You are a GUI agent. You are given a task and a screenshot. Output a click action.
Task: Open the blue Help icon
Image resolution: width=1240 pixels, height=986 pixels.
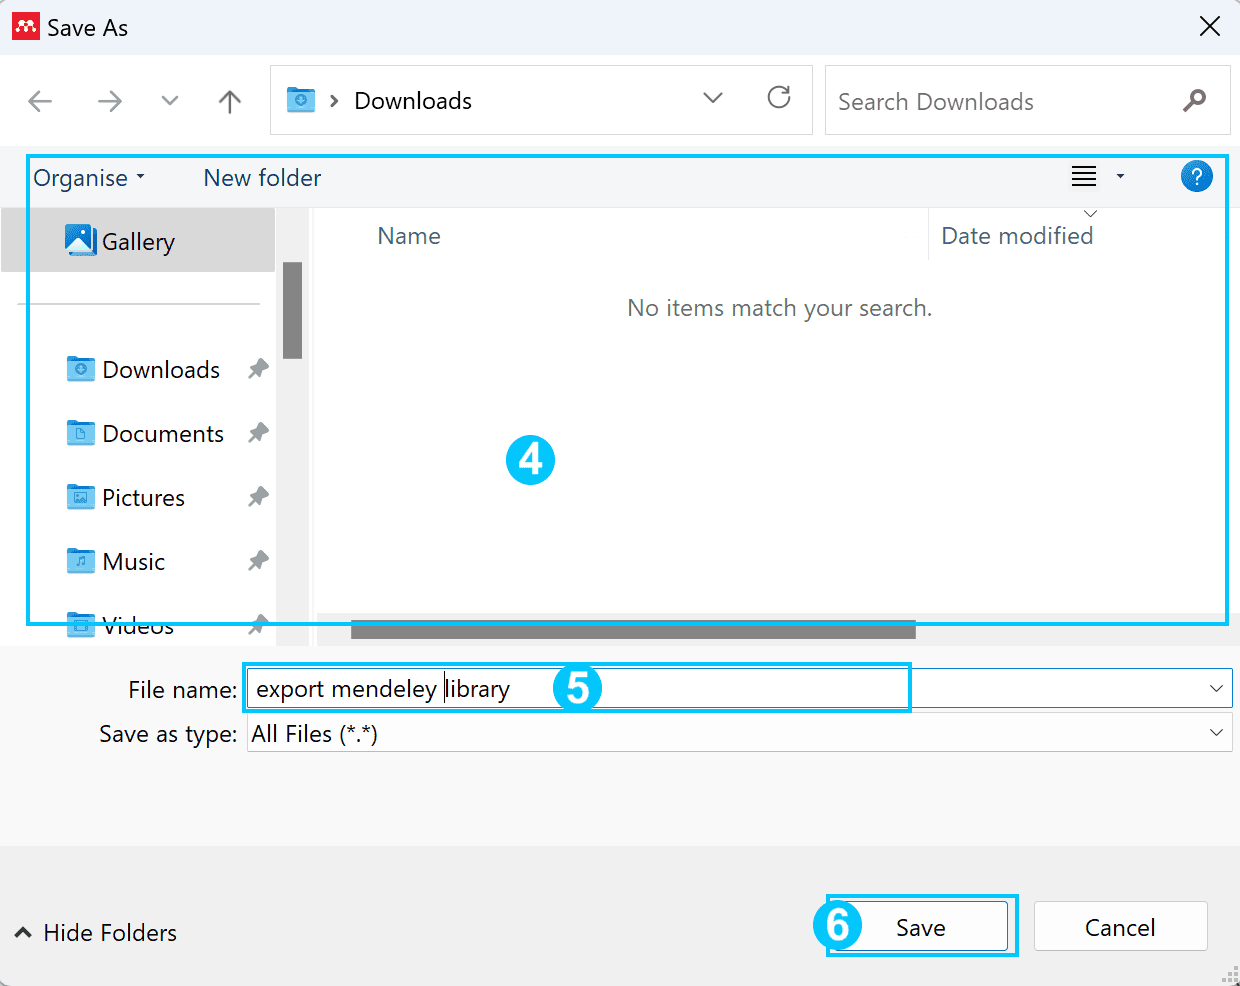pyautogui.click(x=1196, y=177)
